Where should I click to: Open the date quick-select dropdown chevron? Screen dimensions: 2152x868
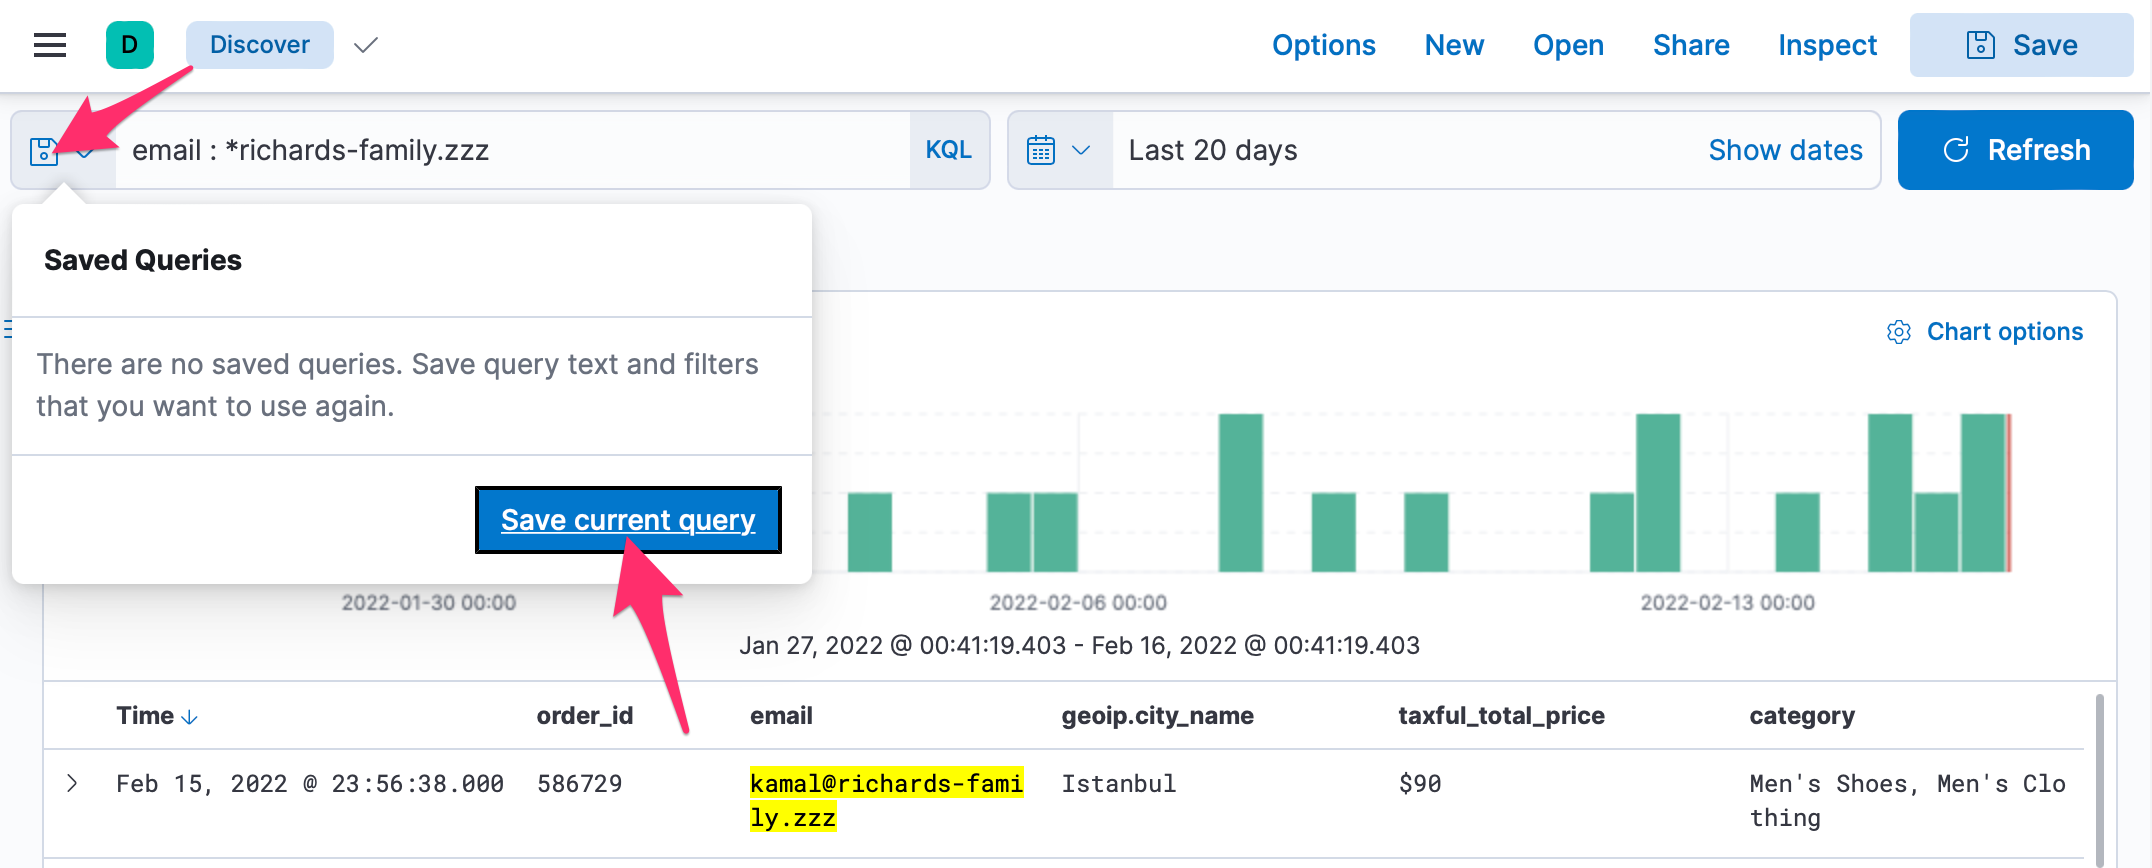pos(1081,150)
